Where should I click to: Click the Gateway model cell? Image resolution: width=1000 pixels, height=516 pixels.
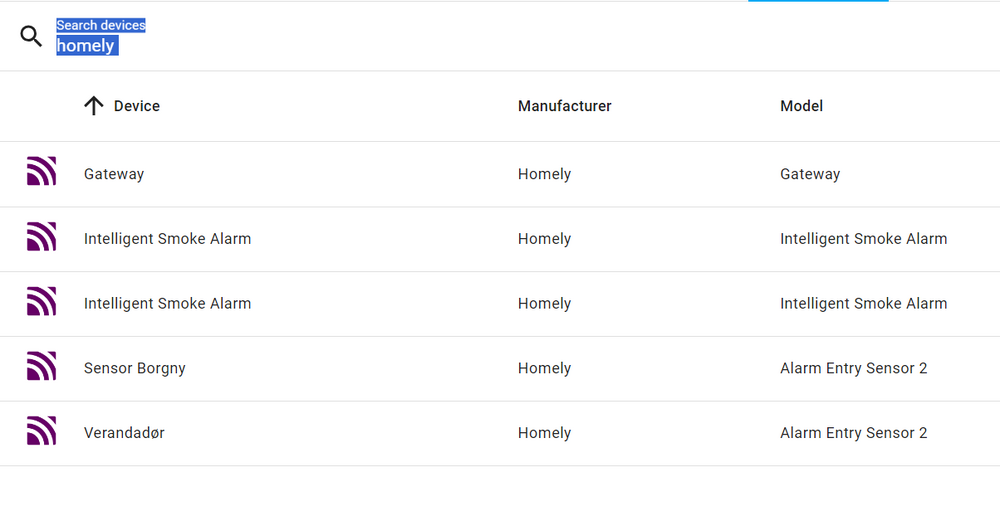point(810,174)
